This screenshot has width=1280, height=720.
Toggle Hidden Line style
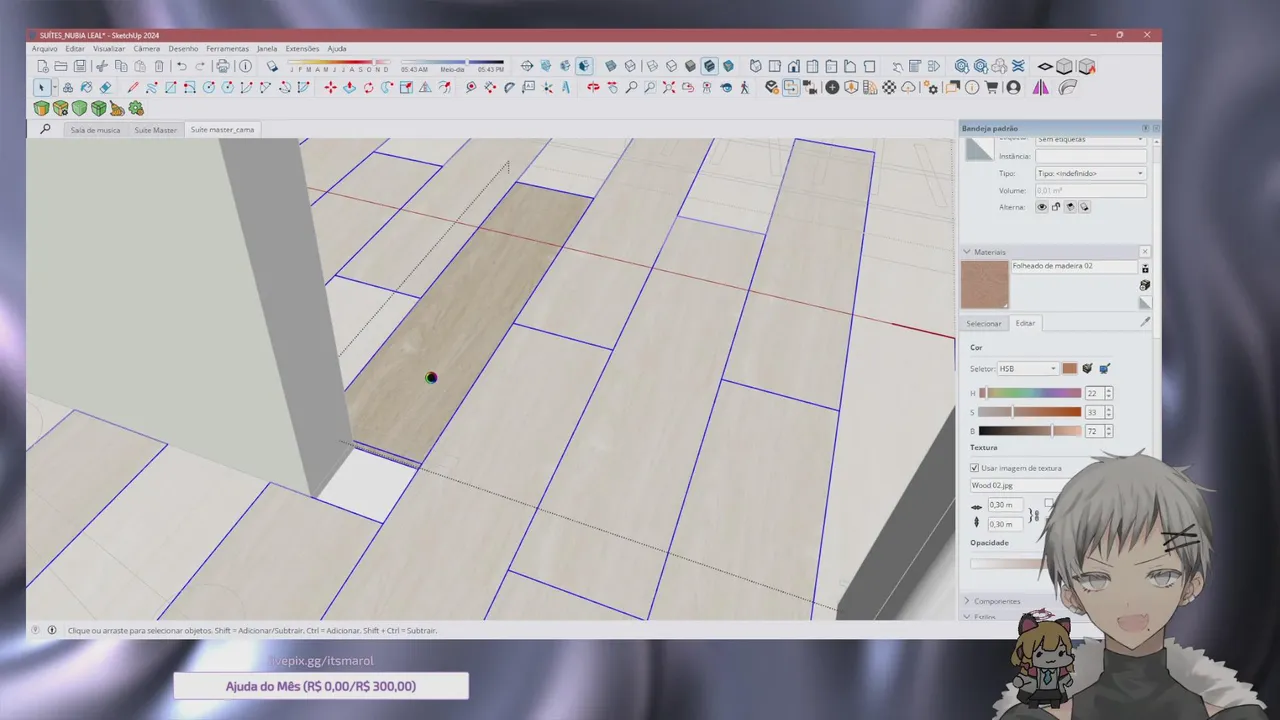671,66
